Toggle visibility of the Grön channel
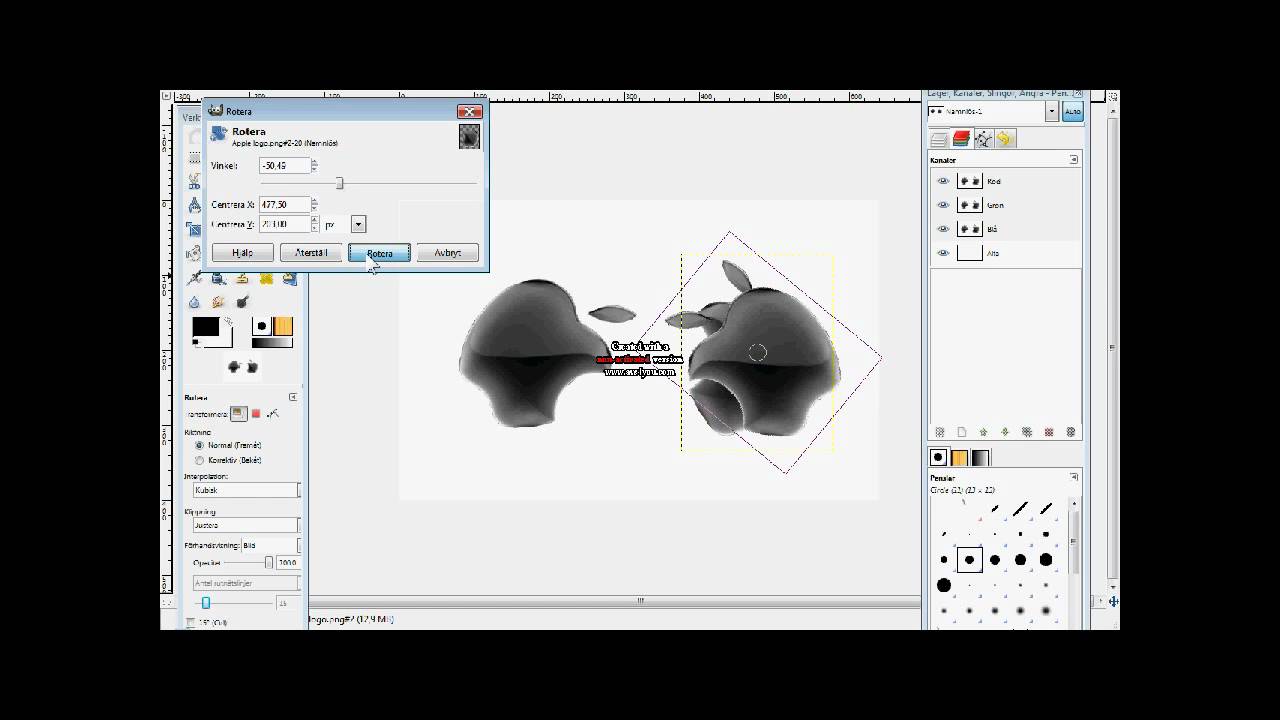Screen dimensions: 1280x720 pyautogui.click(x=942, y=205)
